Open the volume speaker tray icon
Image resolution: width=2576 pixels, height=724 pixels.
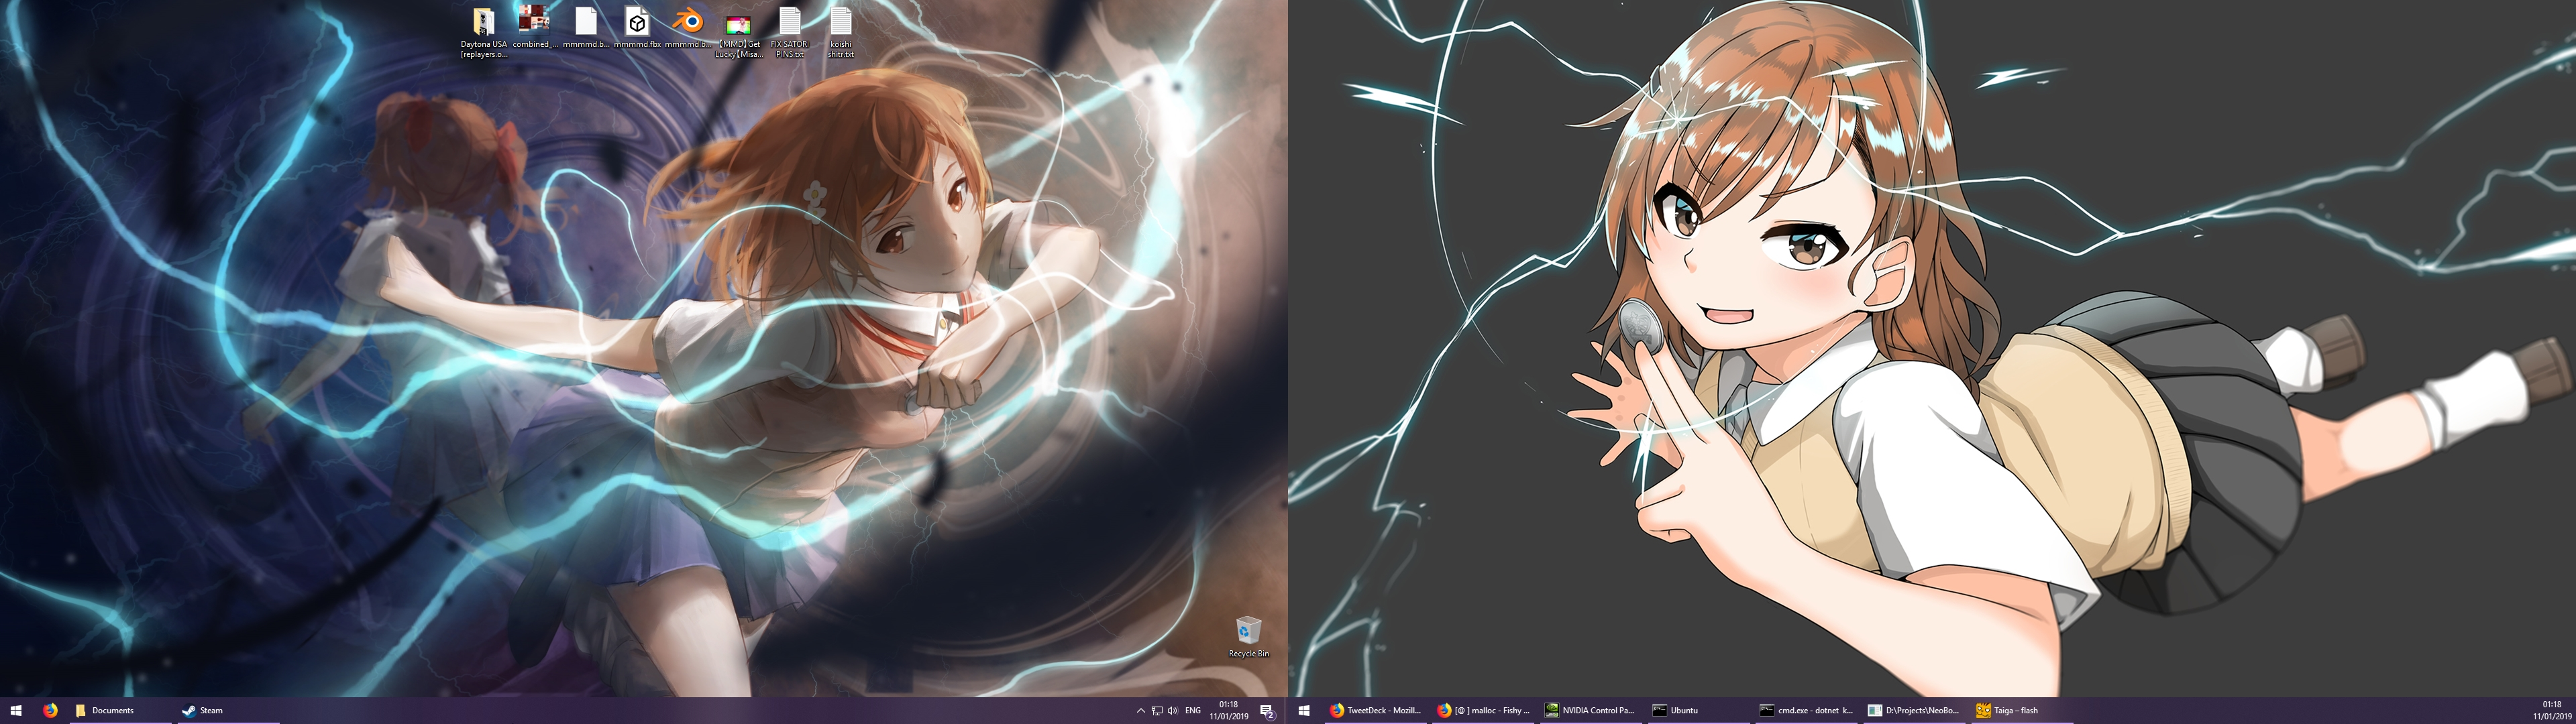pyautogui.click(x=1172, y=711)
